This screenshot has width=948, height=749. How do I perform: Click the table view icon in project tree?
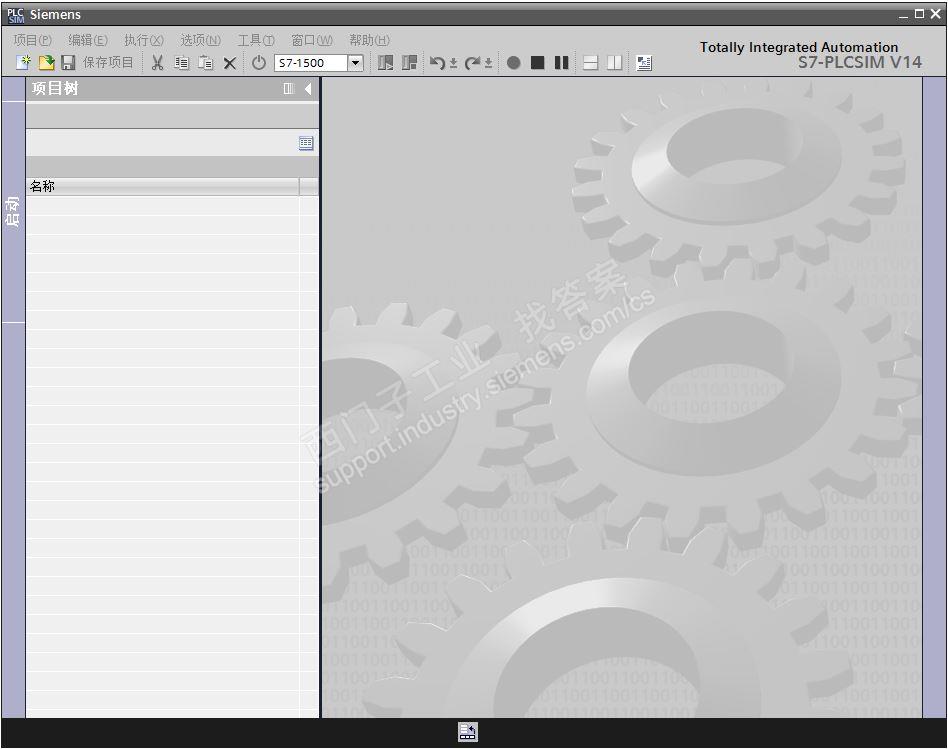pos(306,143)
